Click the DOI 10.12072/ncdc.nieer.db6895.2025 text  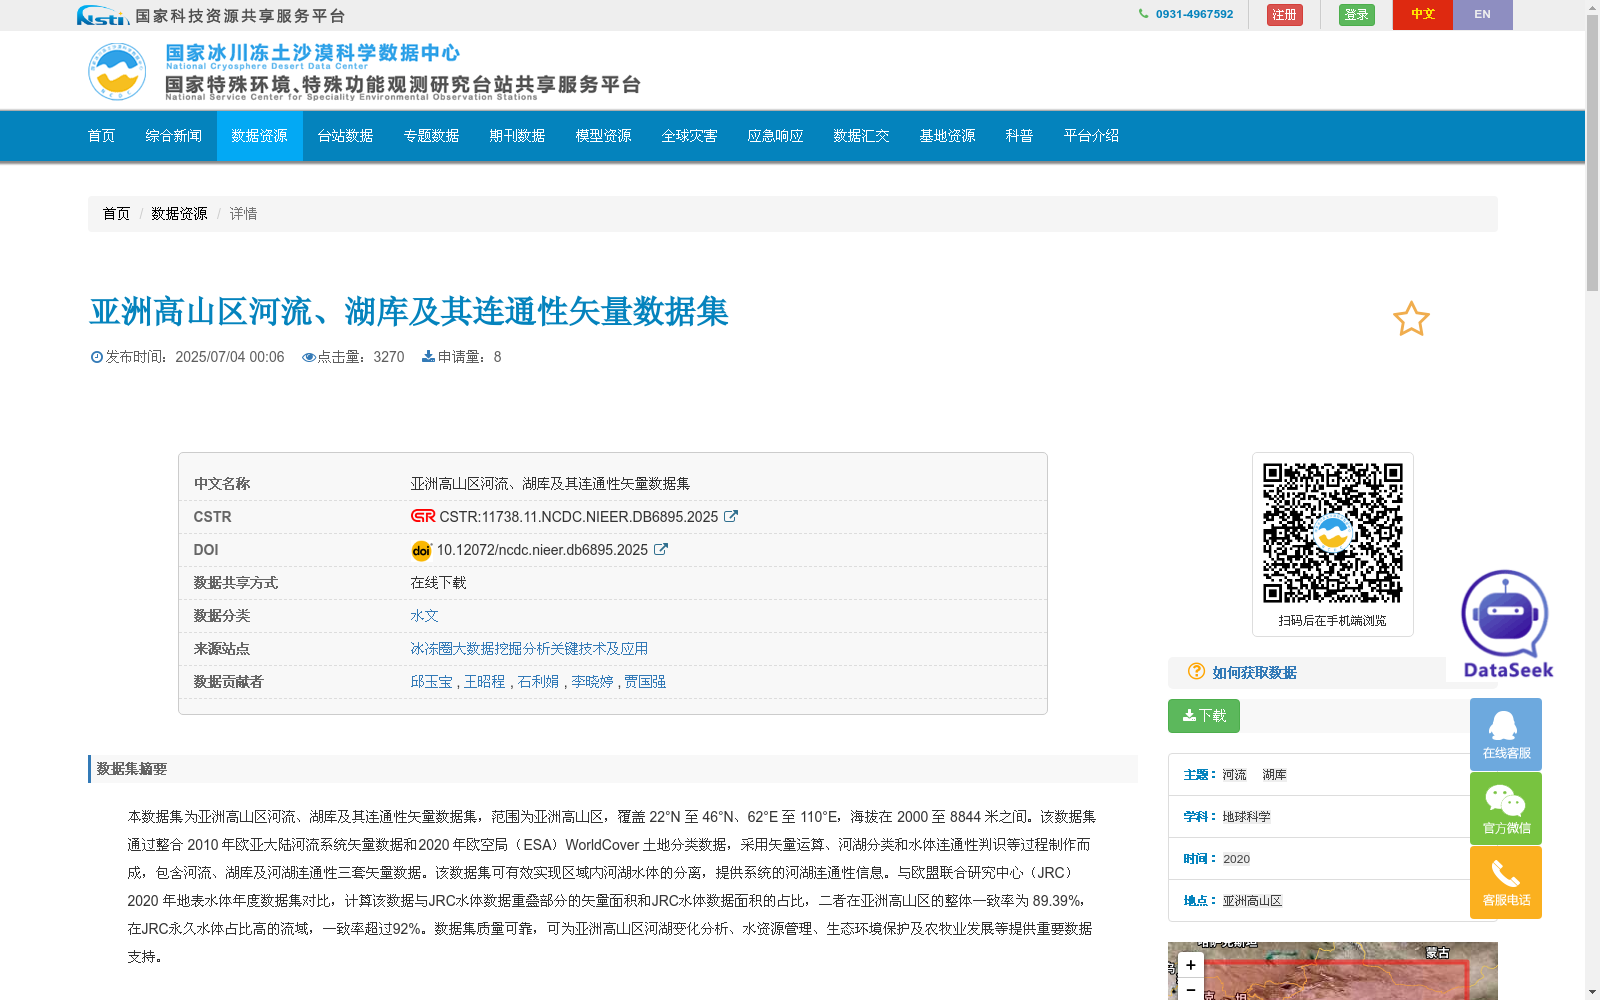coord(542,550)
